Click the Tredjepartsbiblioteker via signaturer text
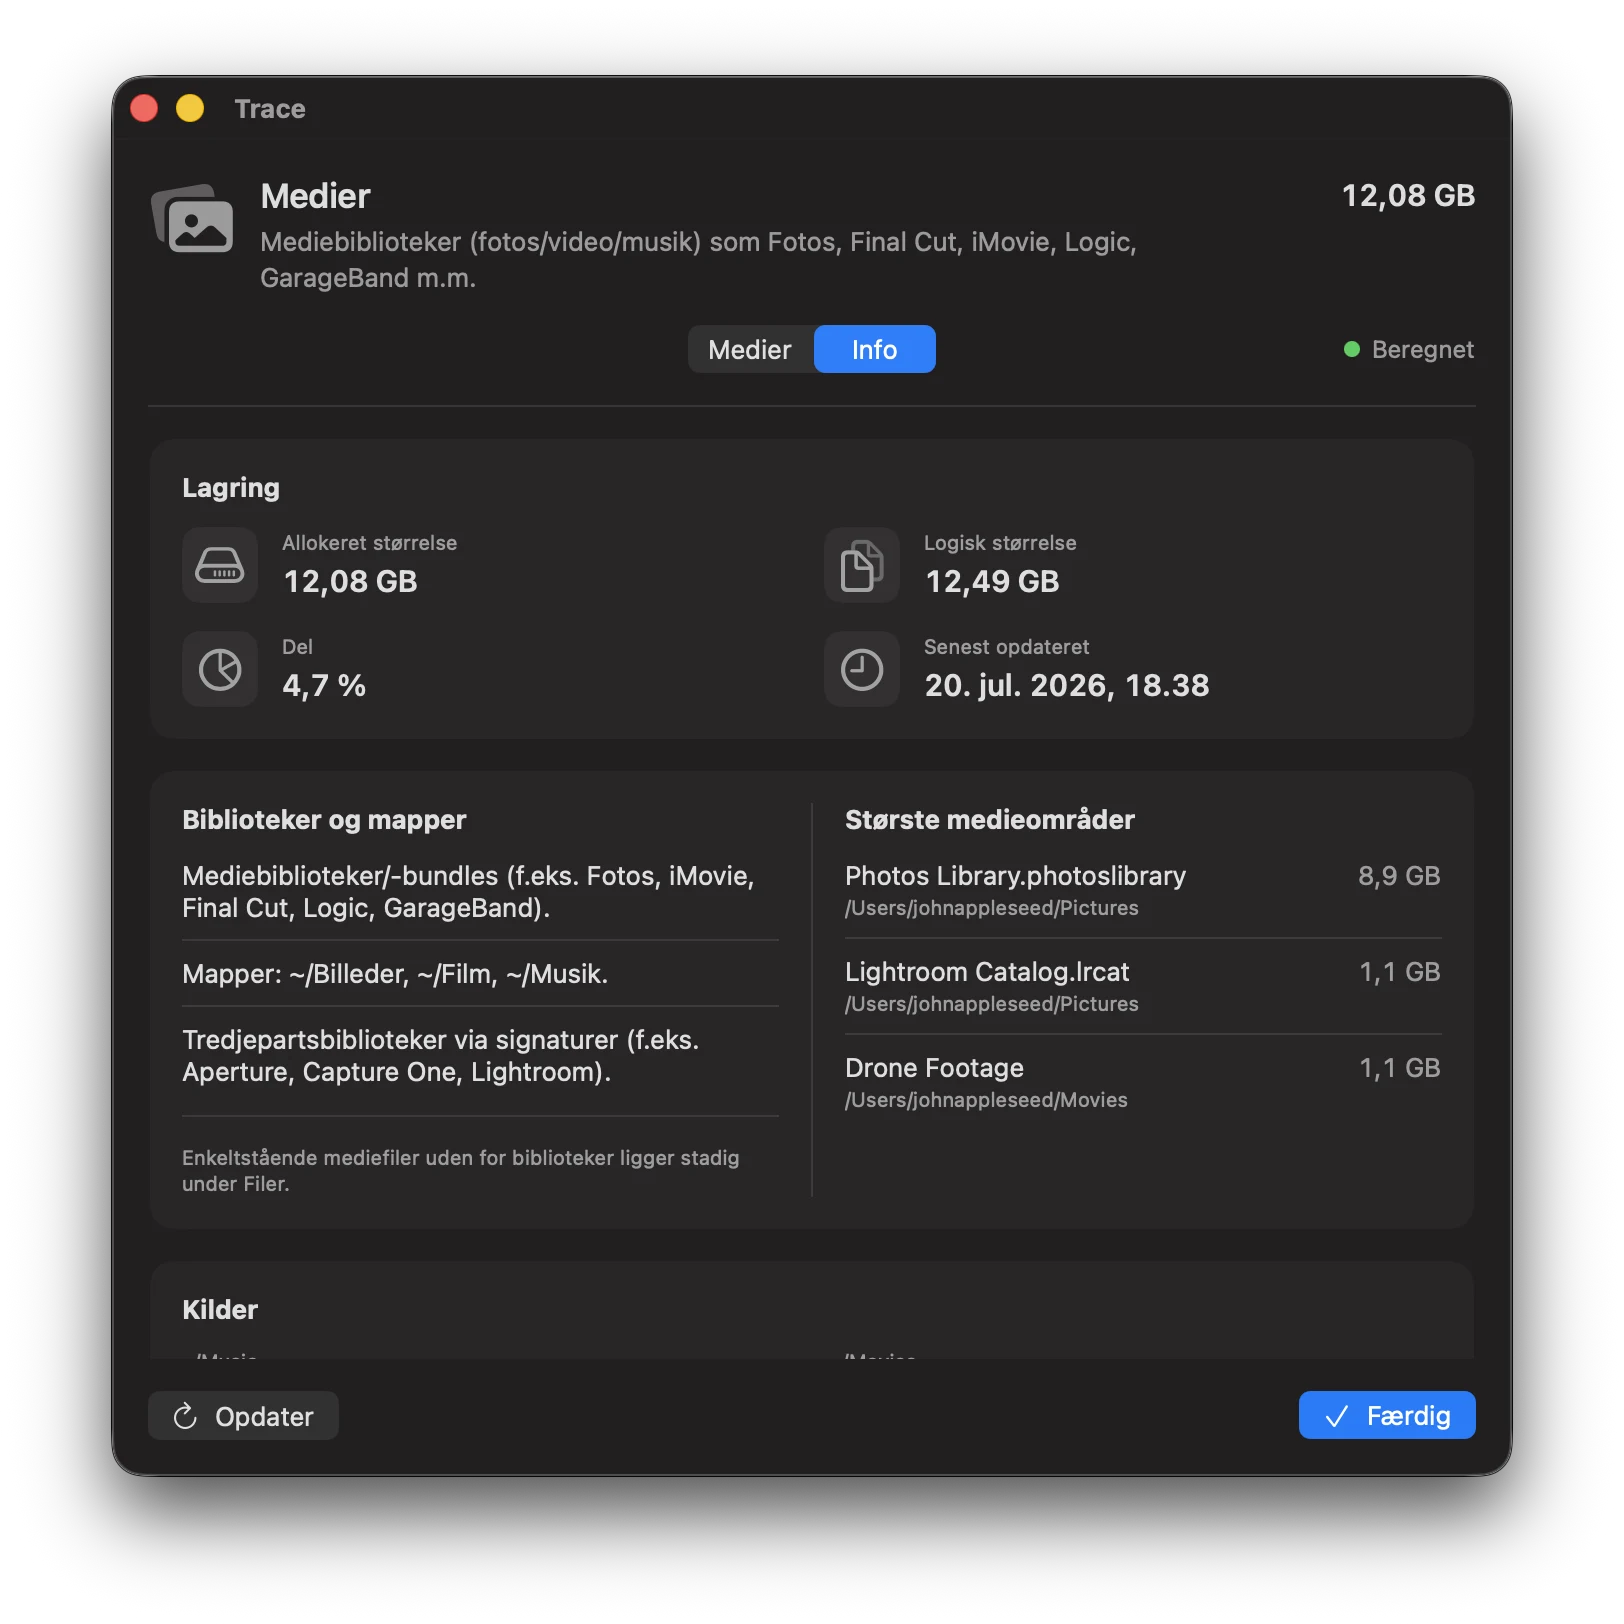 [440, 1056]
